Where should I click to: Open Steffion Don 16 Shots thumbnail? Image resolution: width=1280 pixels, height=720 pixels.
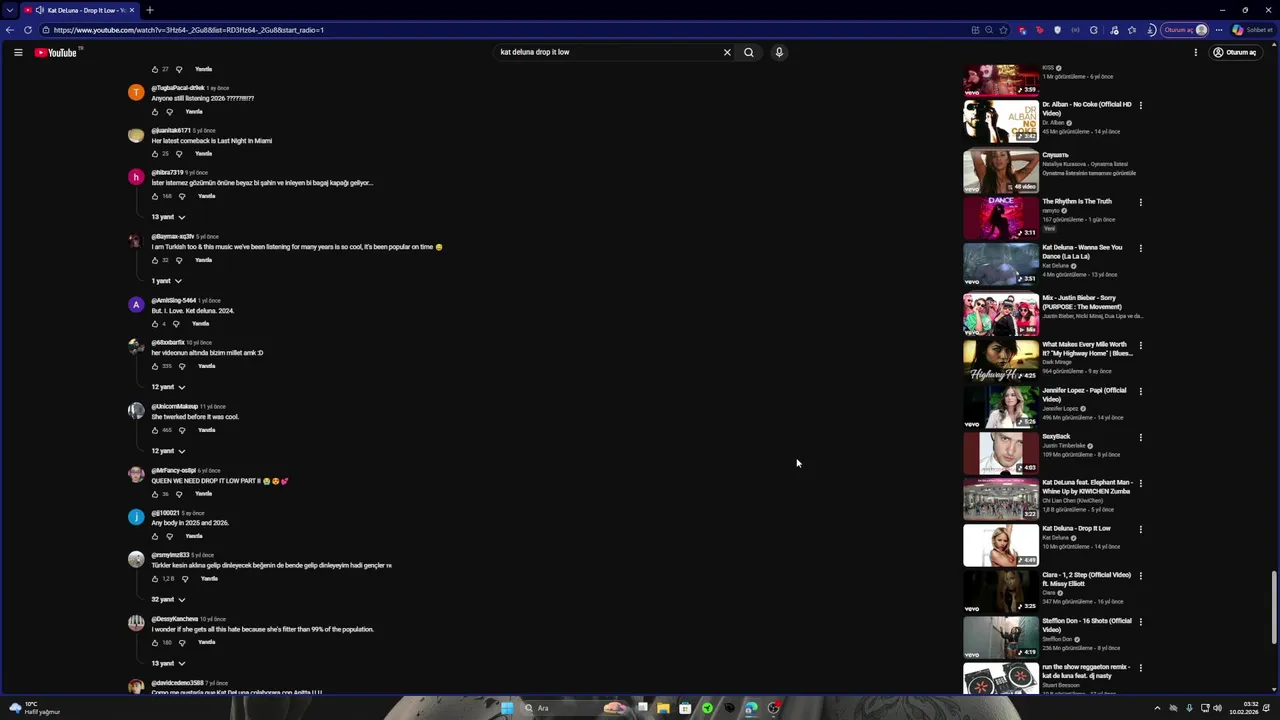(x=1001, y=638)
